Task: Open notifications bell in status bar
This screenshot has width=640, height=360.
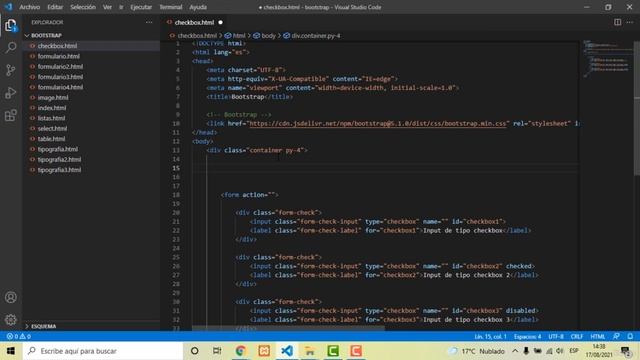Action: [x=630, y=336]
